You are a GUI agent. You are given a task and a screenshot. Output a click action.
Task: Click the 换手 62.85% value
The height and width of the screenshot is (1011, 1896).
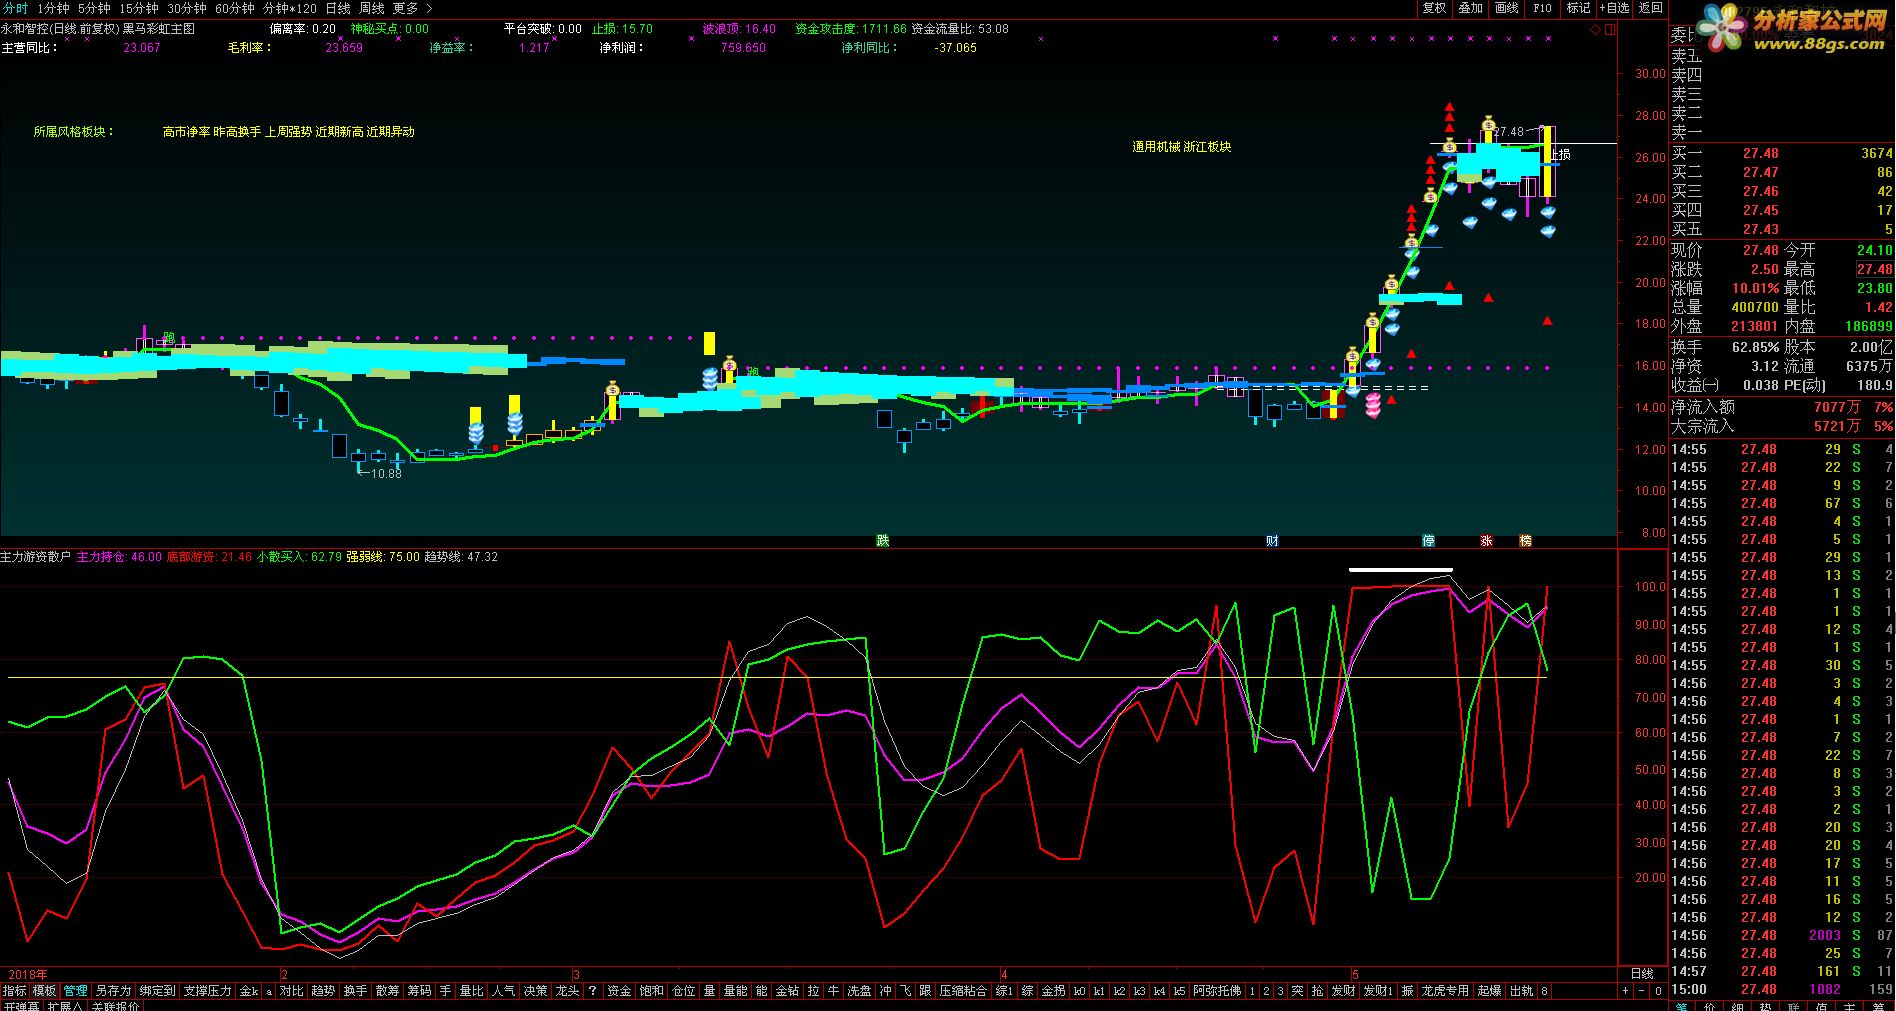pyautogui.click(x=1755, y=347)
